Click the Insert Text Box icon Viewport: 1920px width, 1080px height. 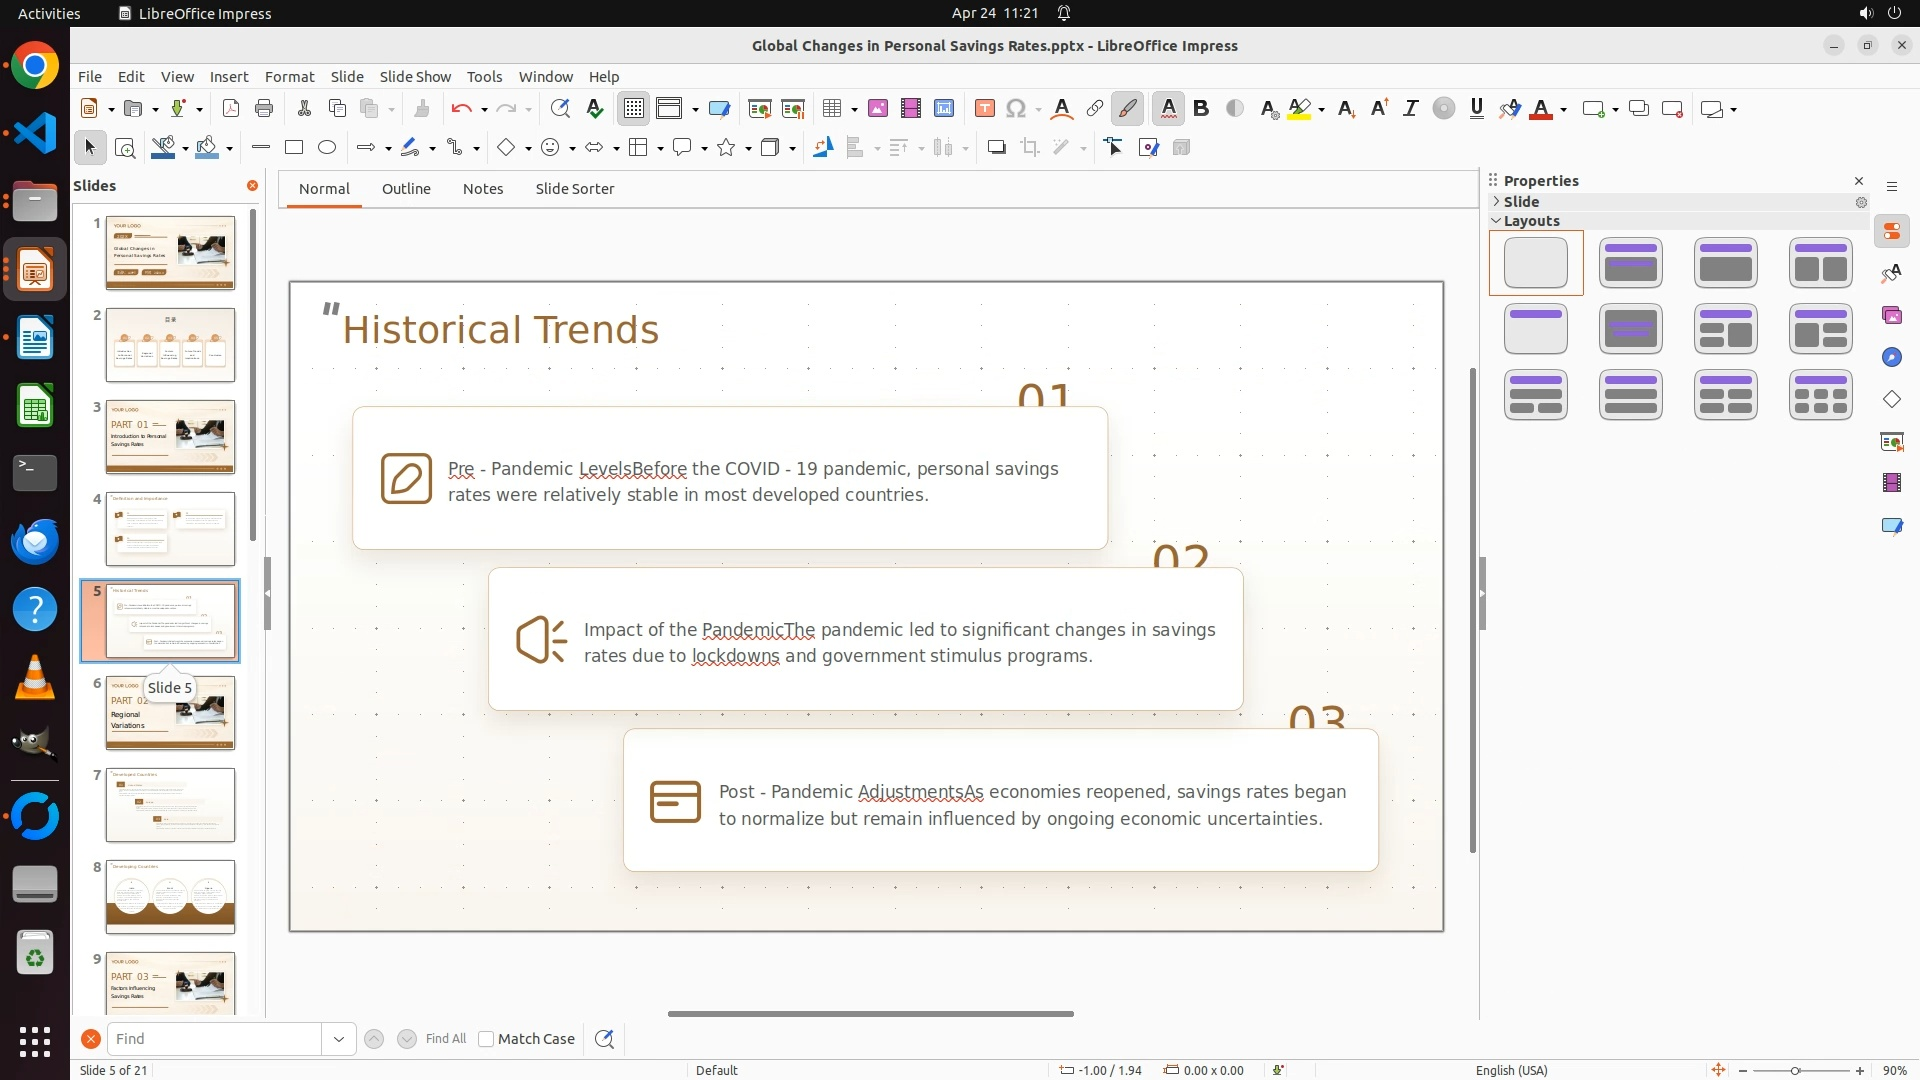point(984,109)
